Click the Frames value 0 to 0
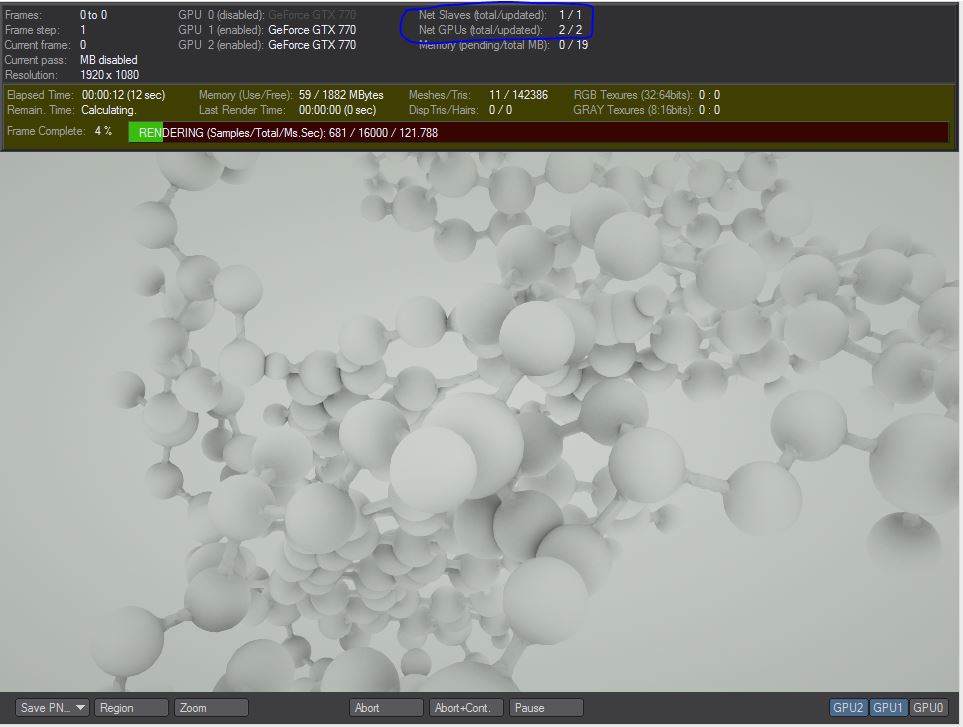This screenshot has width=963, height=727. [x=93, y=15]
